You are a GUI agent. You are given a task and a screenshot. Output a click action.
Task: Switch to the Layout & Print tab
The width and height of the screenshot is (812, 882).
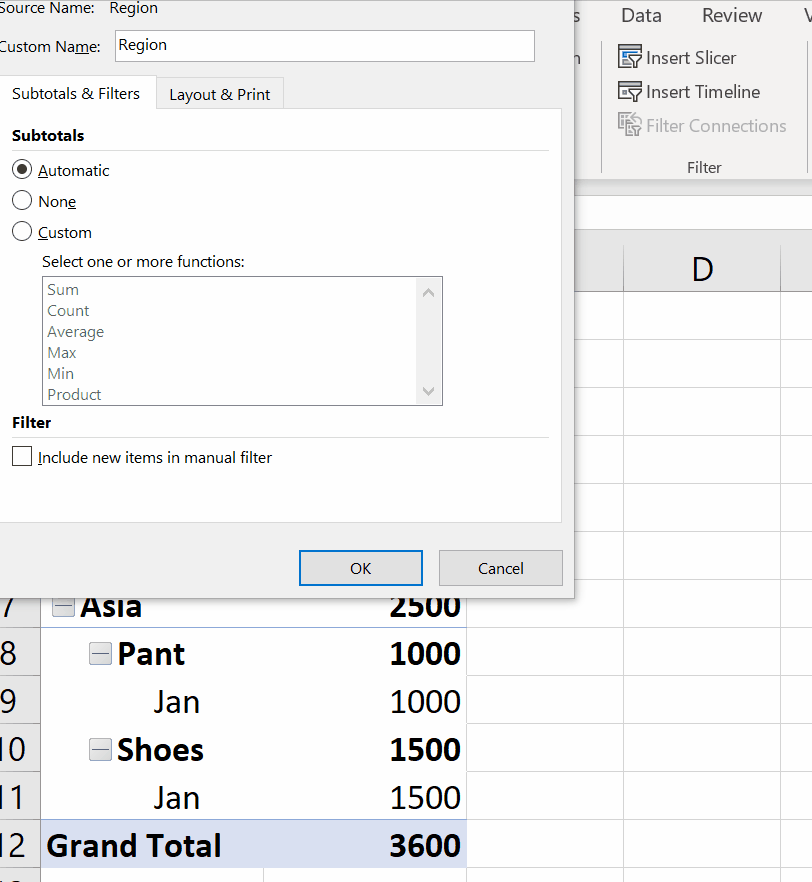pos(219,93)
